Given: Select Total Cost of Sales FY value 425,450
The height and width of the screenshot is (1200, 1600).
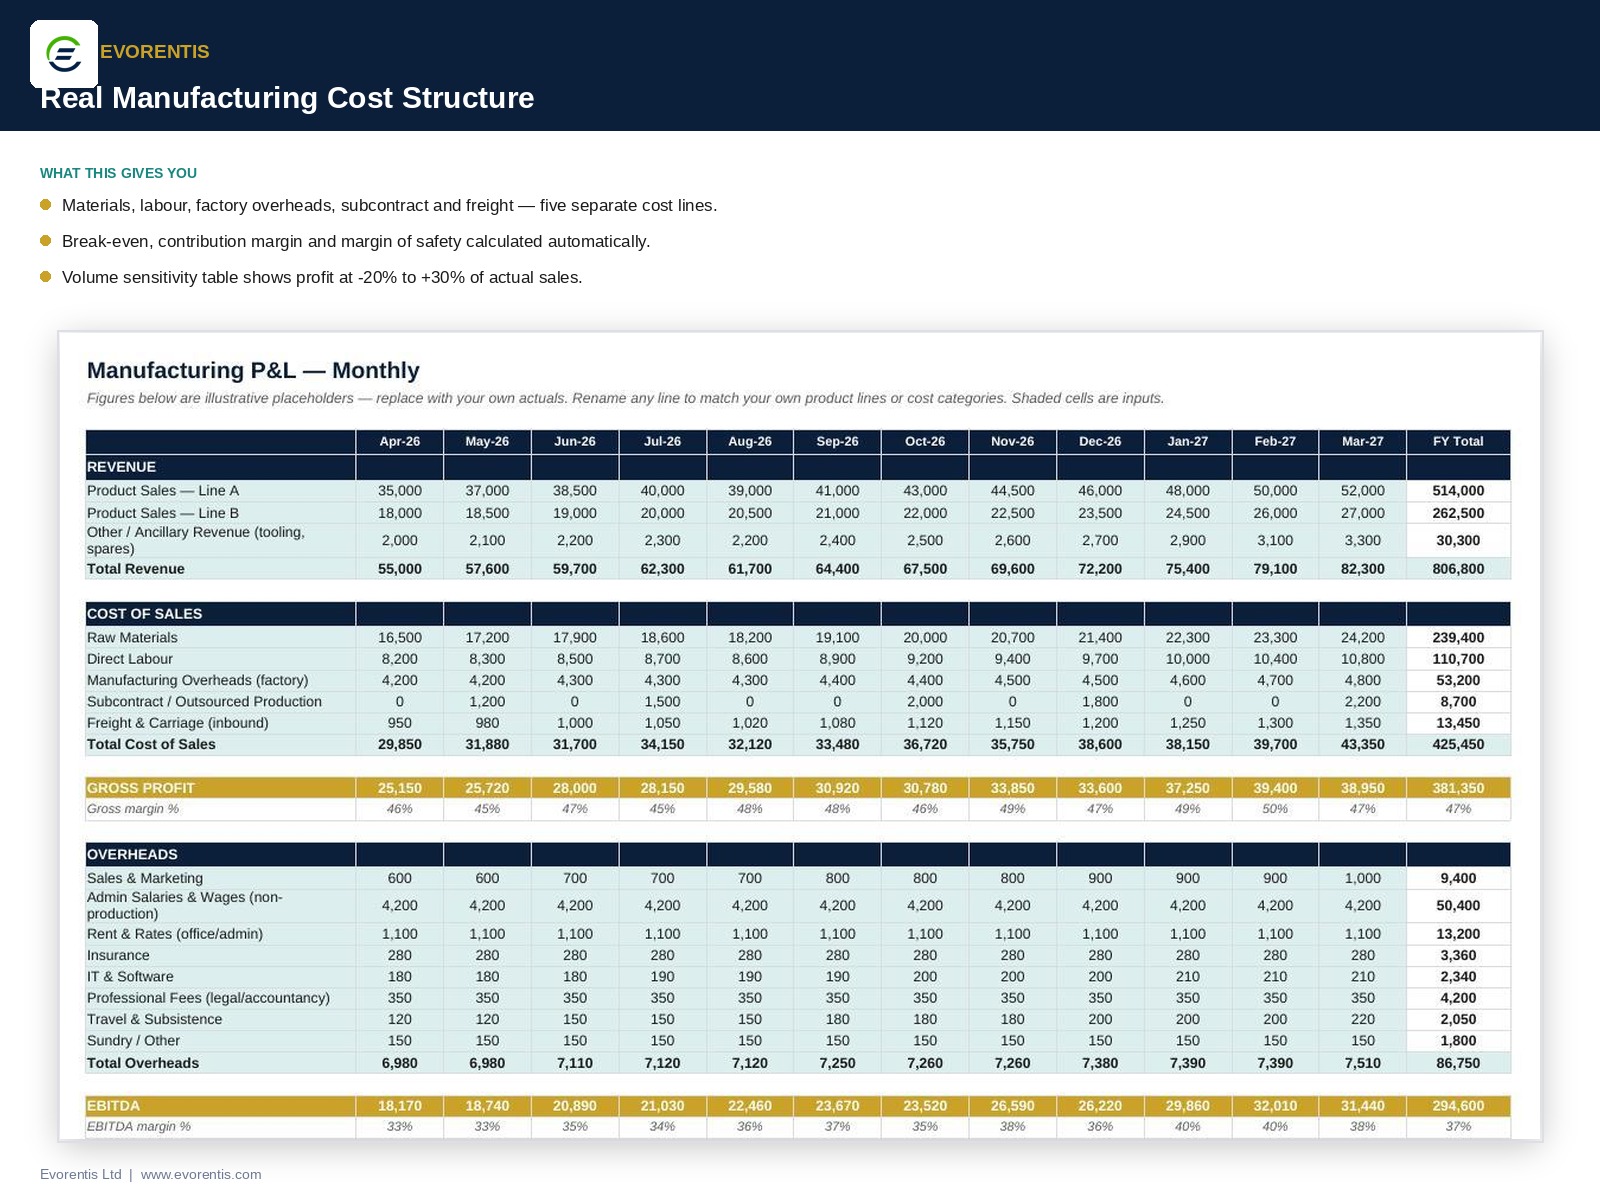Looking at the screenshot, I should [x=1458, y=744].
